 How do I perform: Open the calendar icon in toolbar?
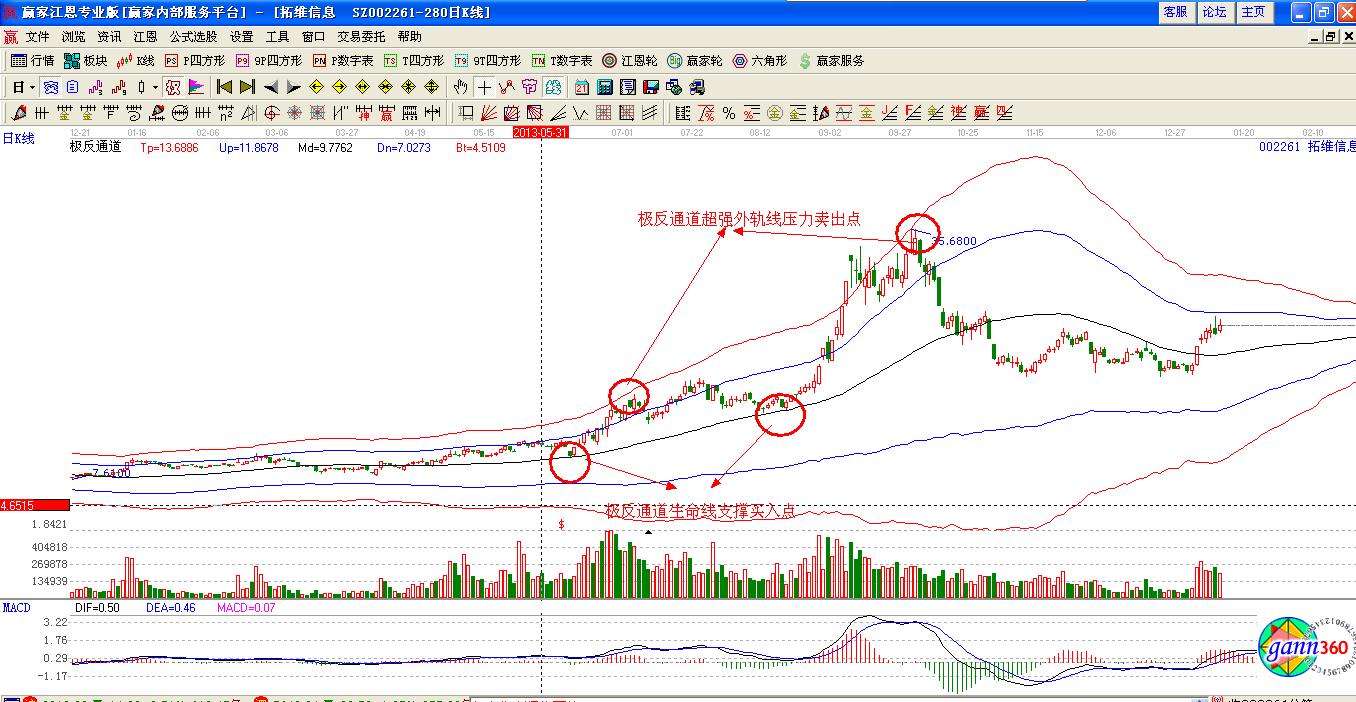(581, 87)
